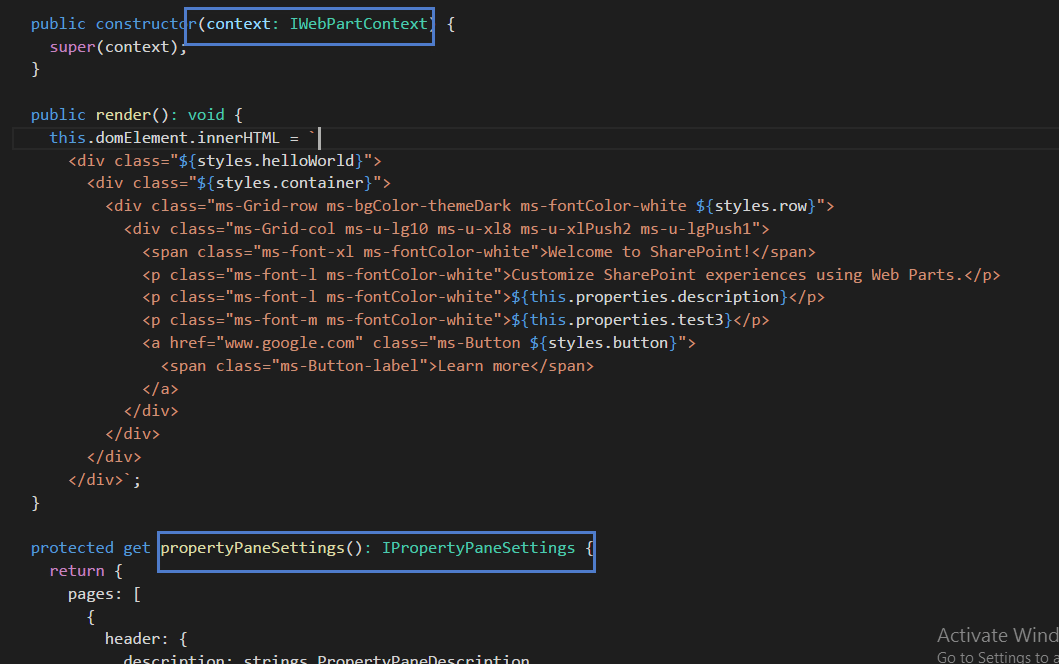Click the word 'constructor' in the code
Viewport: 1059px width, 664px height.
click(146, 24)
